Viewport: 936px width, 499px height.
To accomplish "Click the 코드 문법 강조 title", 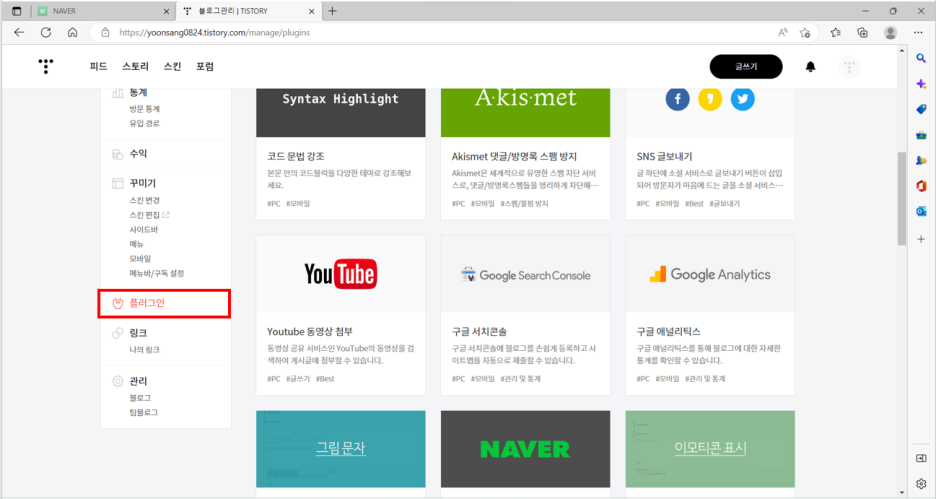I will coord(296,156).
